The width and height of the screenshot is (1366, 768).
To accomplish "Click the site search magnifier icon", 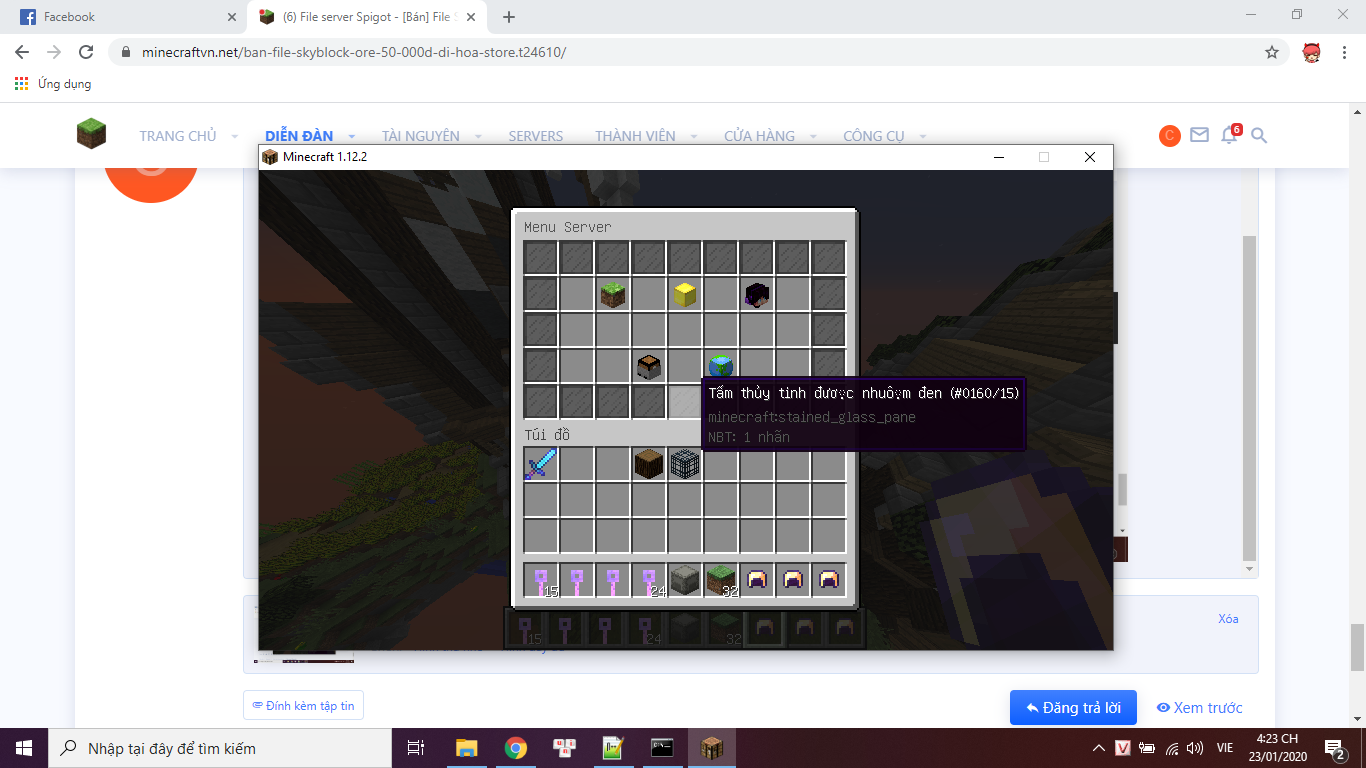I will (1259, 135).
